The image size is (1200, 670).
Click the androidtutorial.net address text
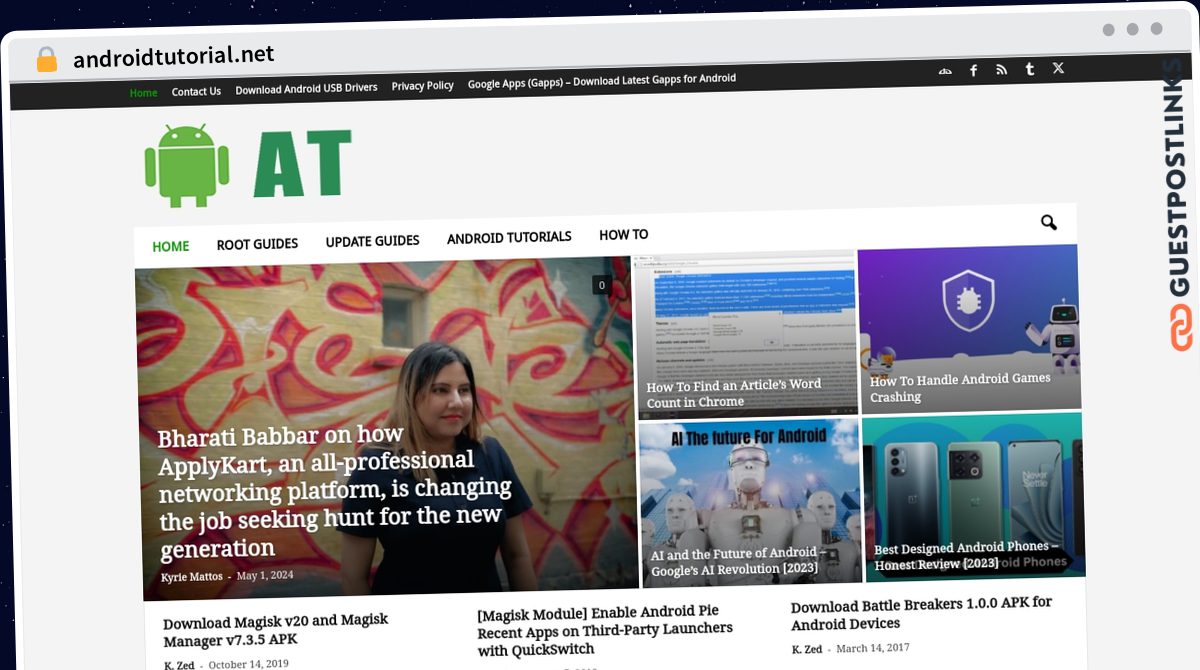(x=173, y=56)
